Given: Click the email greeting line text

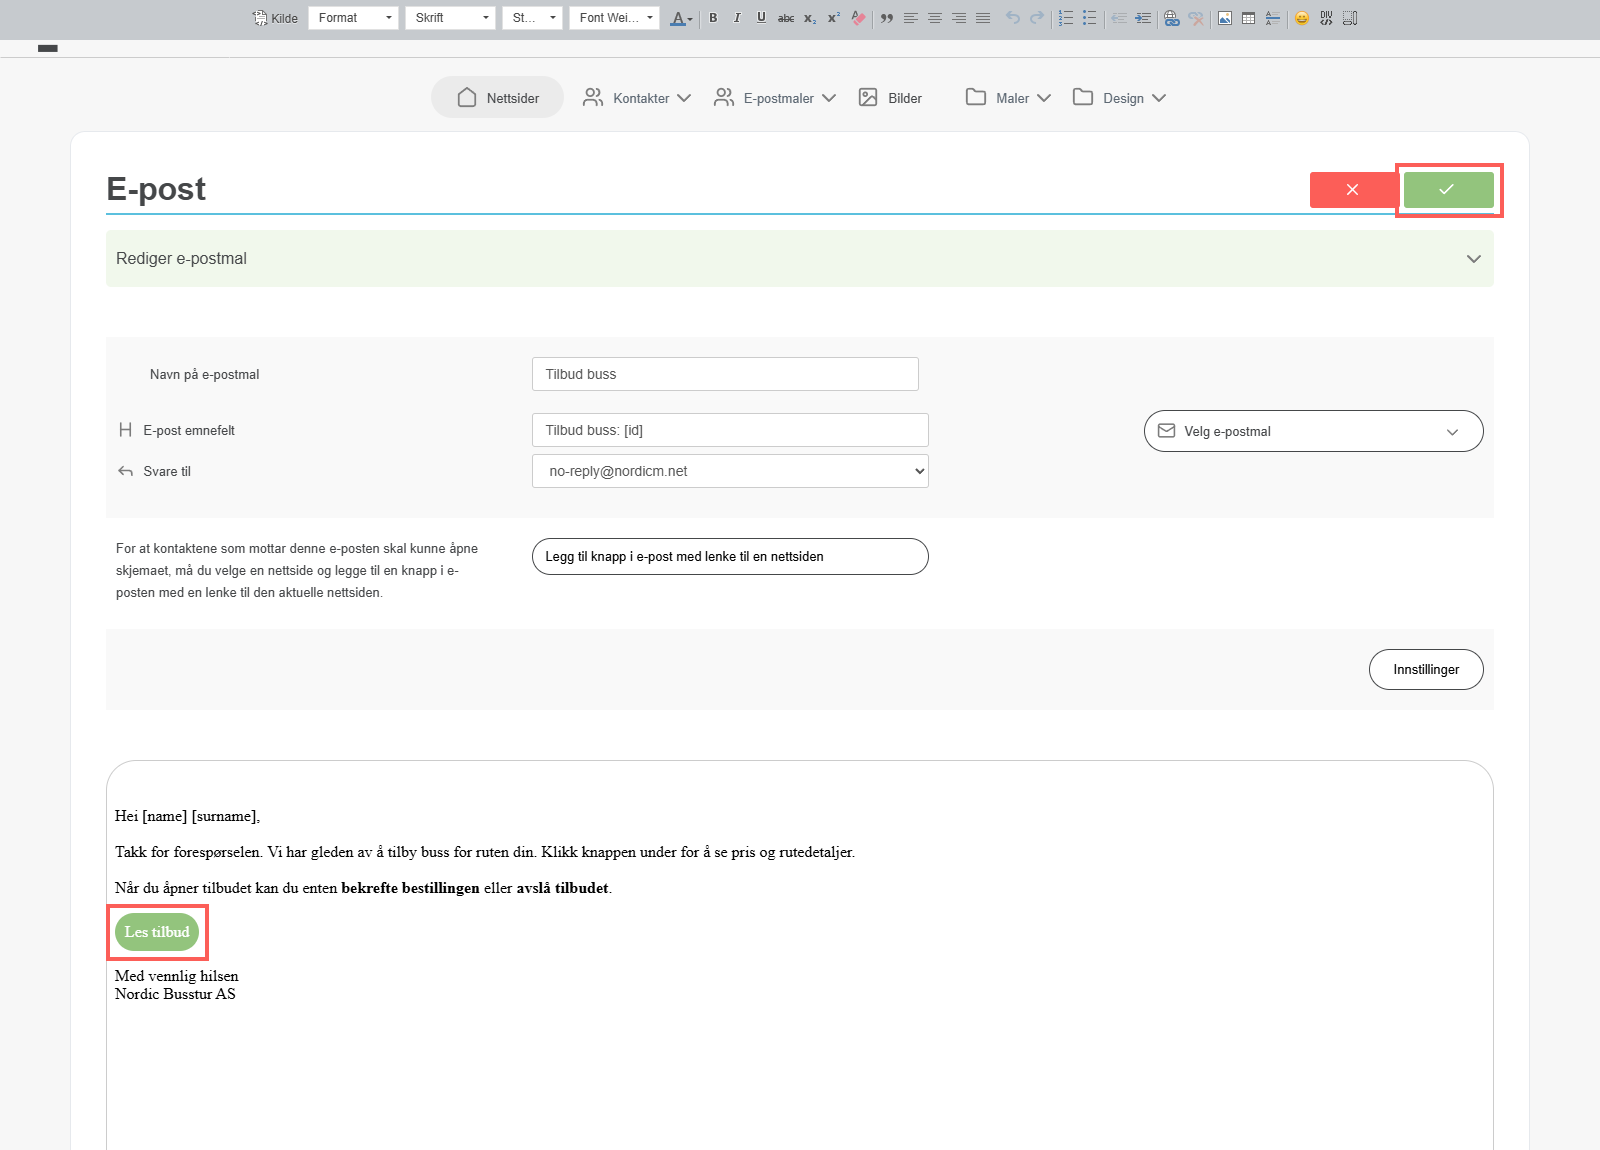Looking at the screenshot, I should pyautogui.click(x=187, y=816).
